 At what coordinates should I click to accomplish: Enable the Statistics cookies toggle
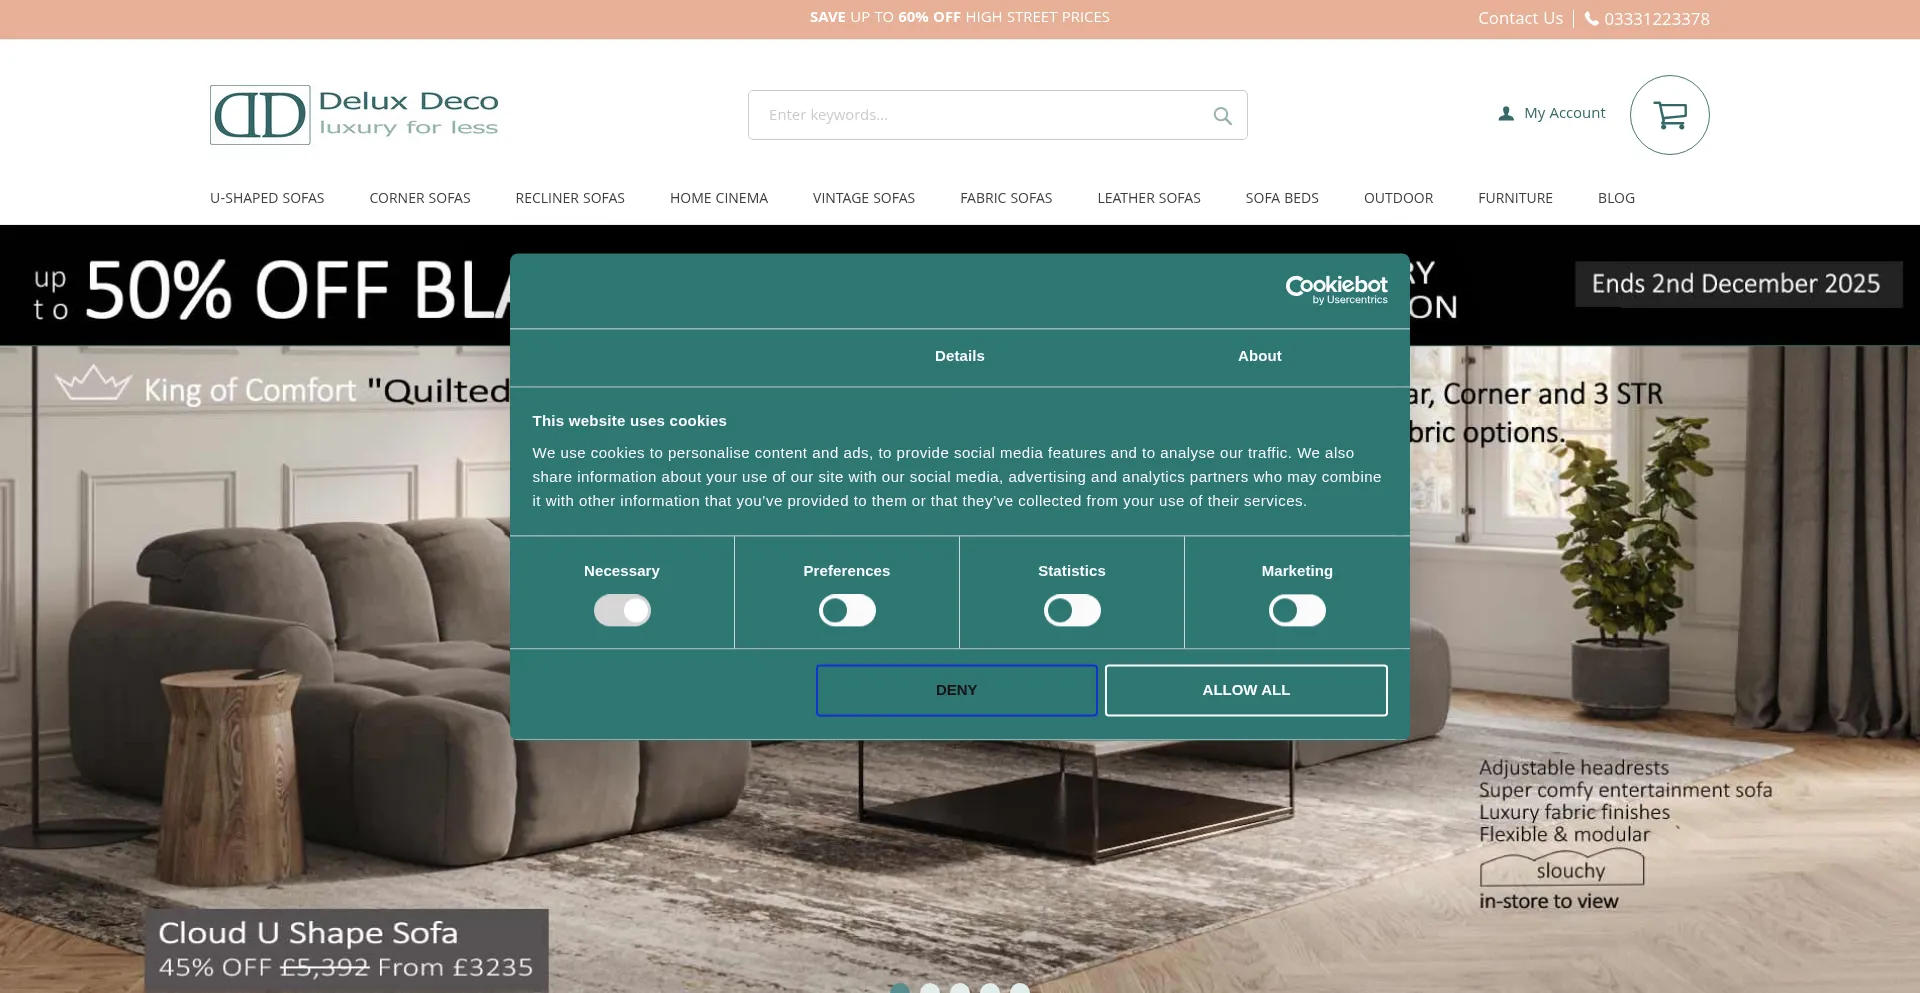1072,610
